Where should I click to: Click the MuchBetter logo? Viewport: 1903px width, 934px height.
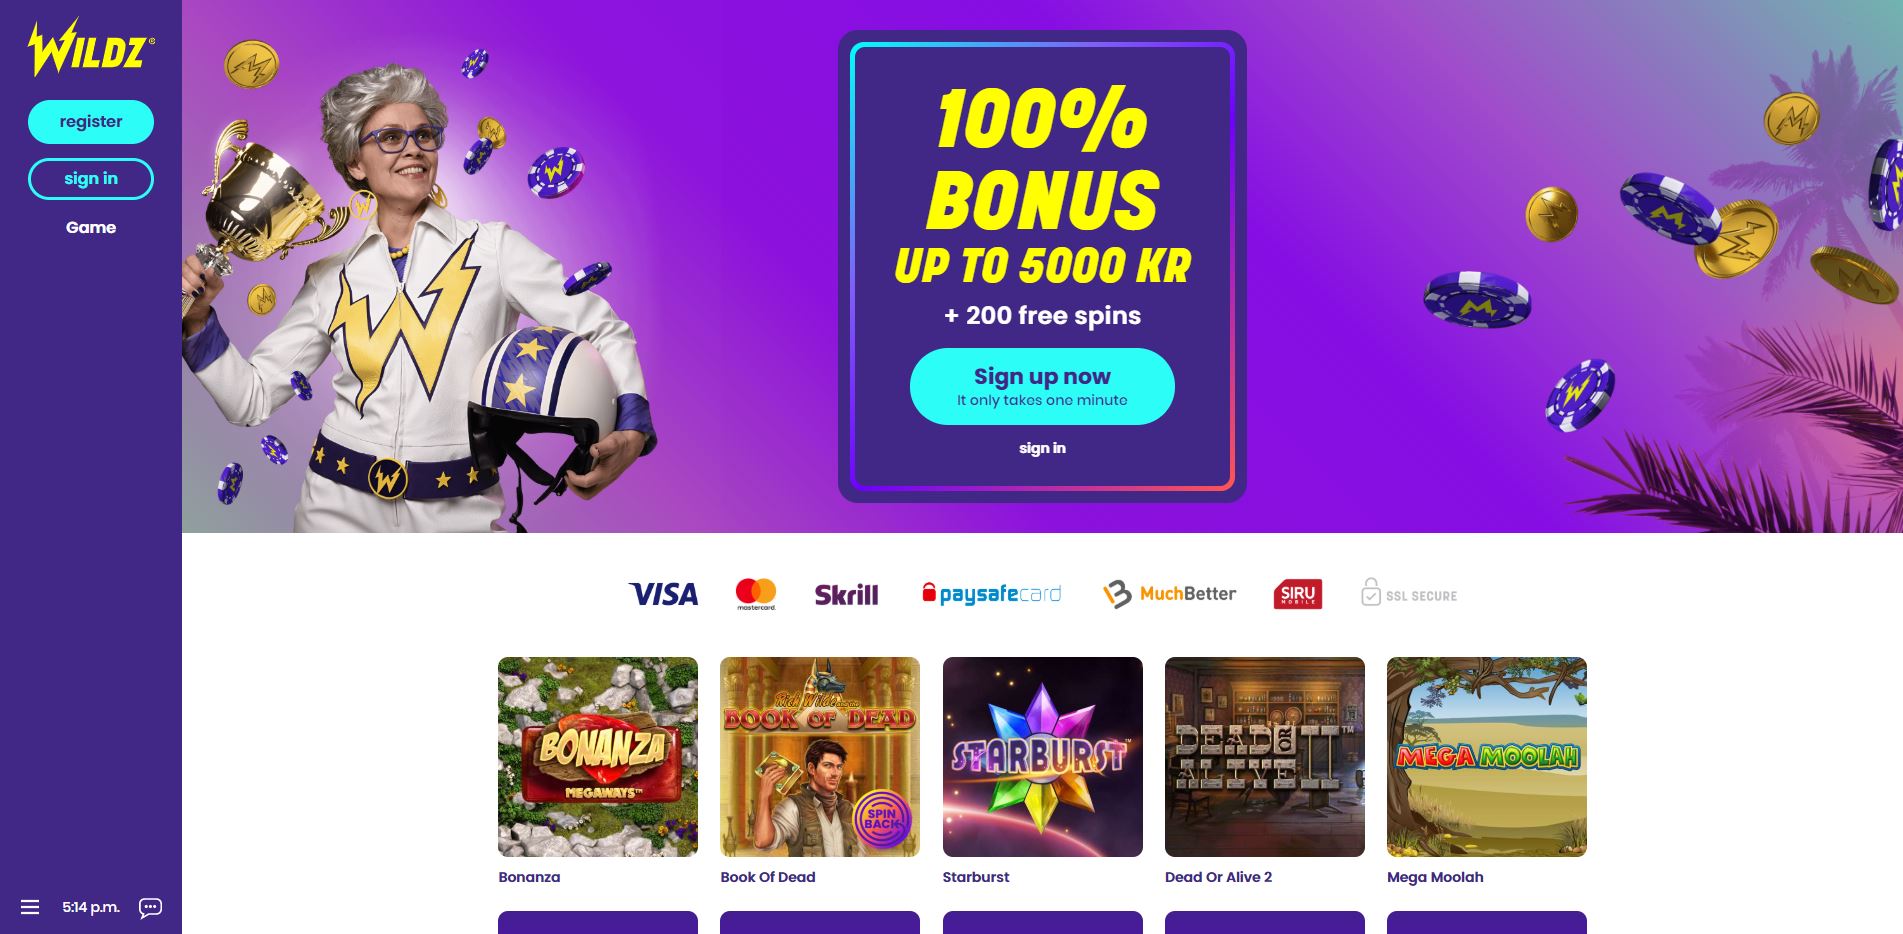[x=1169, y=594]
